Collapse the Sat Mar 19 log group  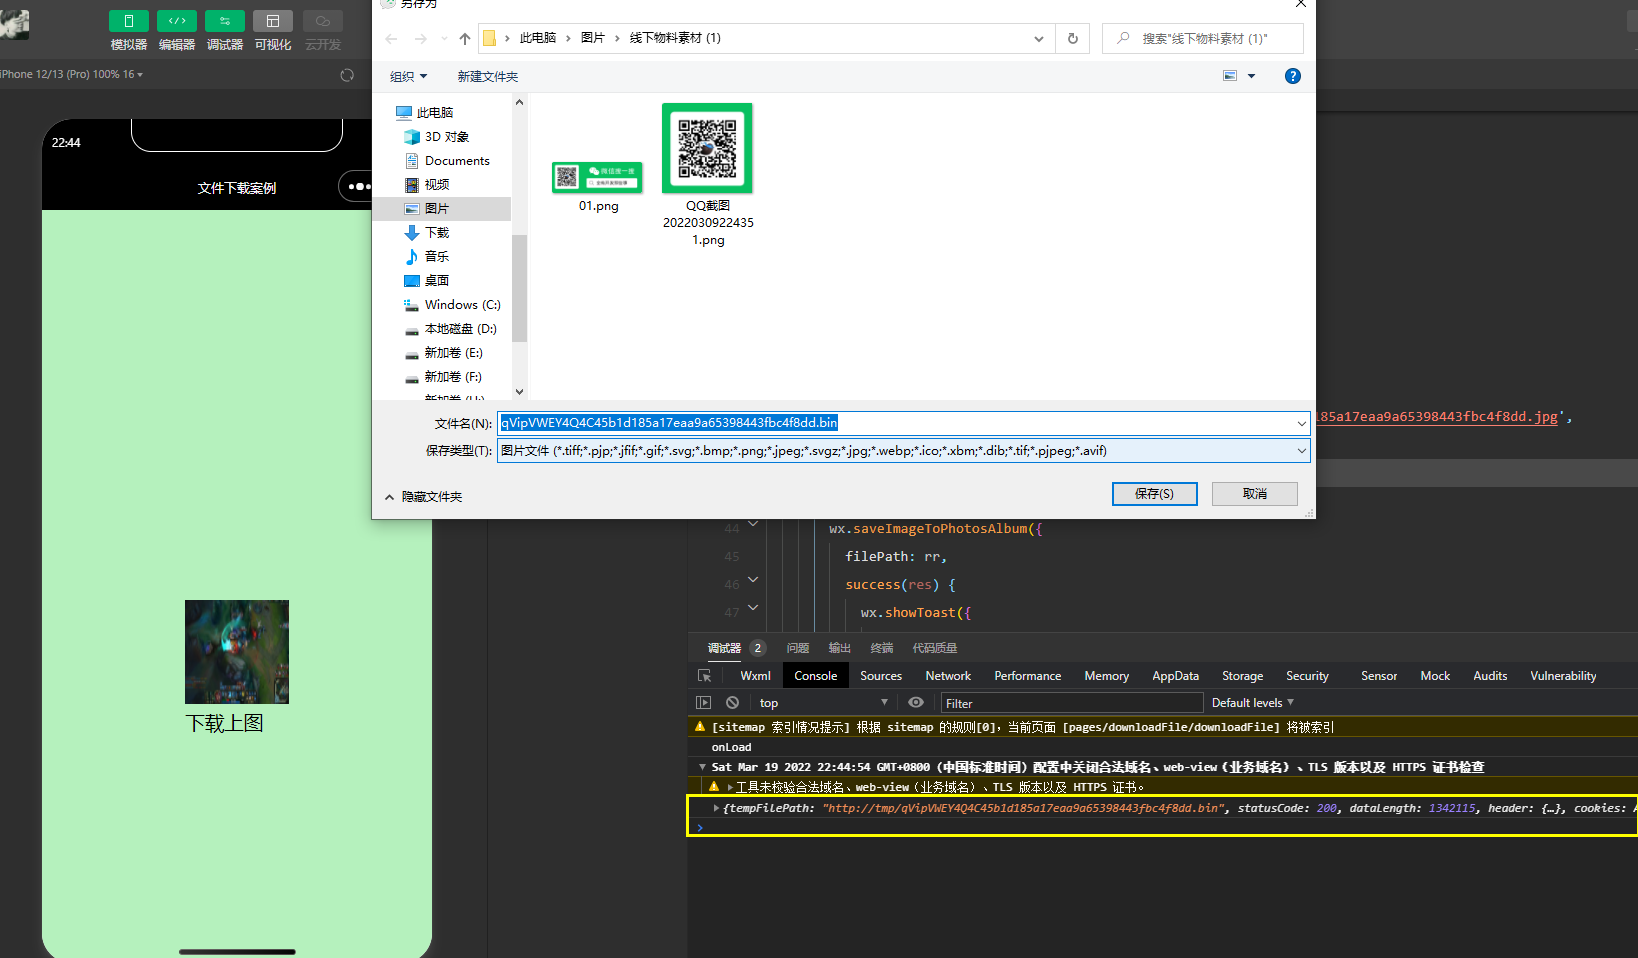pyautogui.click(x=702, y=767)
